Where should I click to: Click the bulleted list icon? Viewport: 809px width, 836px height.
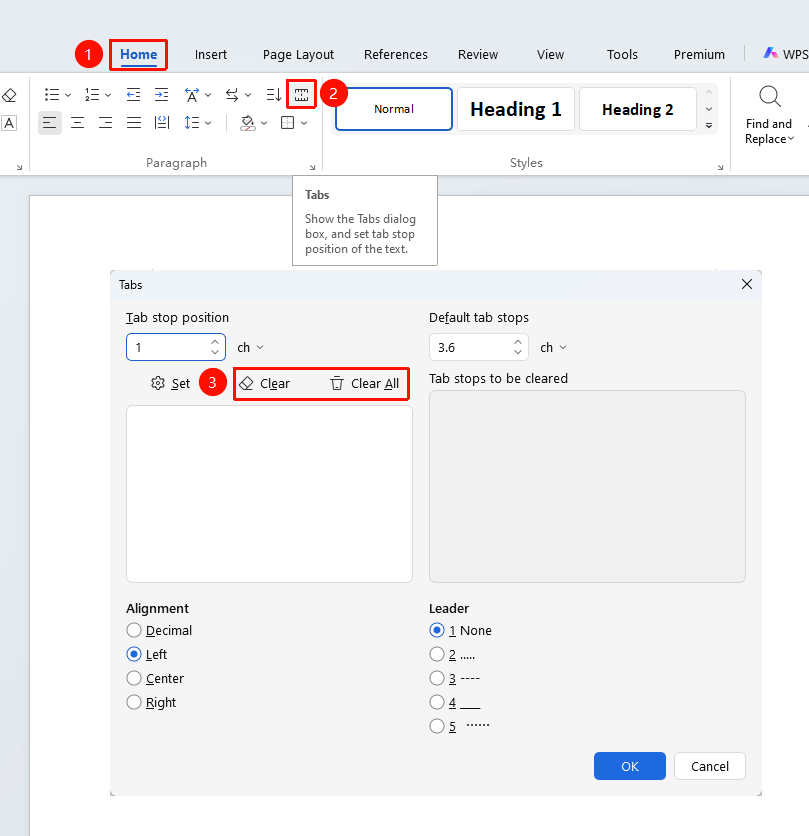click(x=52, y=95)
